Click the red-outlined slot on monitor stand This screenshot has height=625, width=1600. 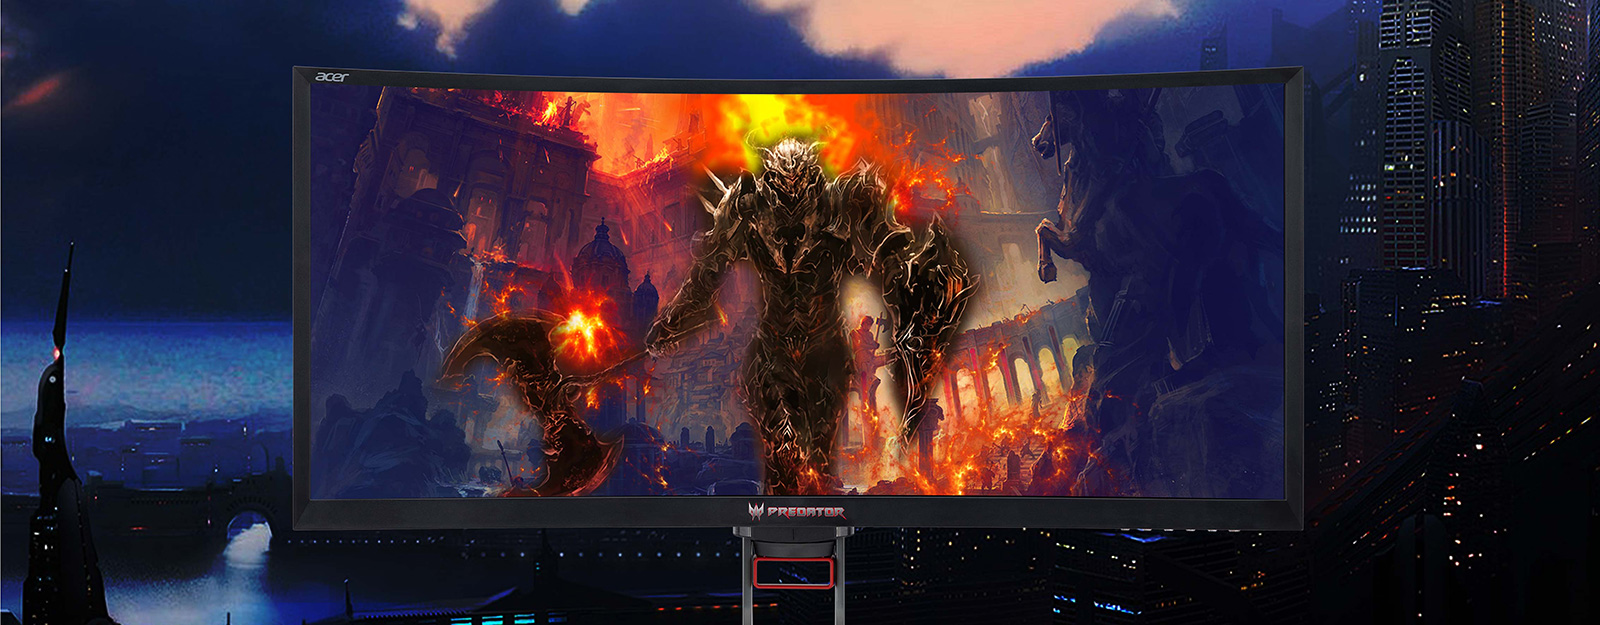click(793, 573)
